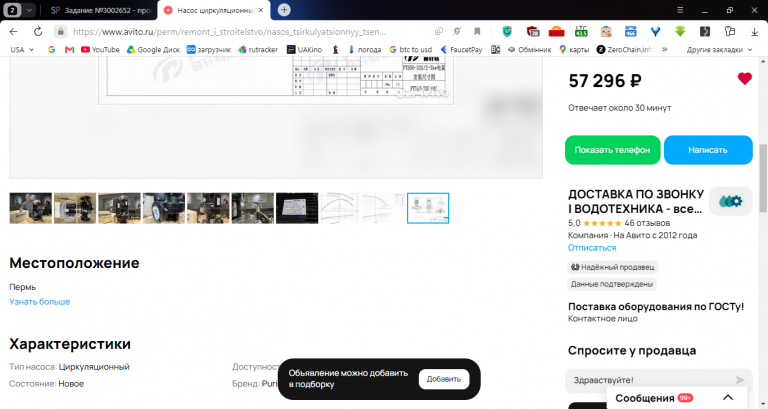Open the LTC price extension icon
The image size is (768, 409).
click(x=581, y=31)
